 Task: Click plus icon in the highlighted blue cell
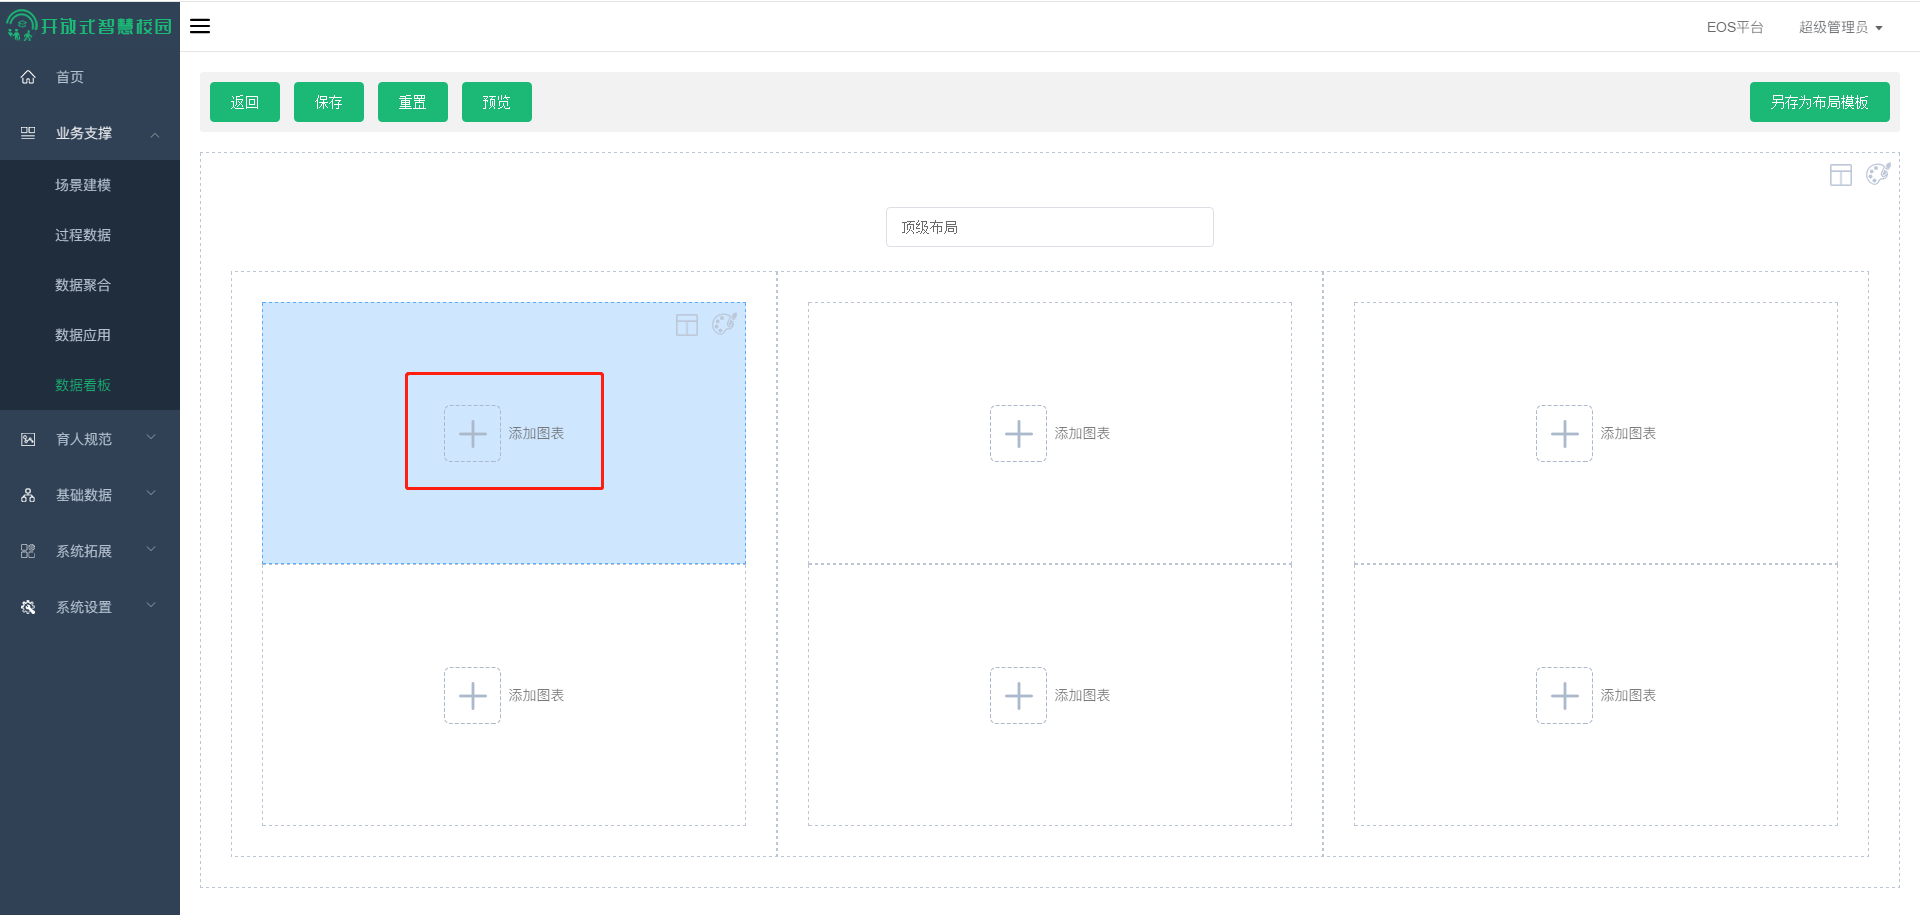(472, 433)
